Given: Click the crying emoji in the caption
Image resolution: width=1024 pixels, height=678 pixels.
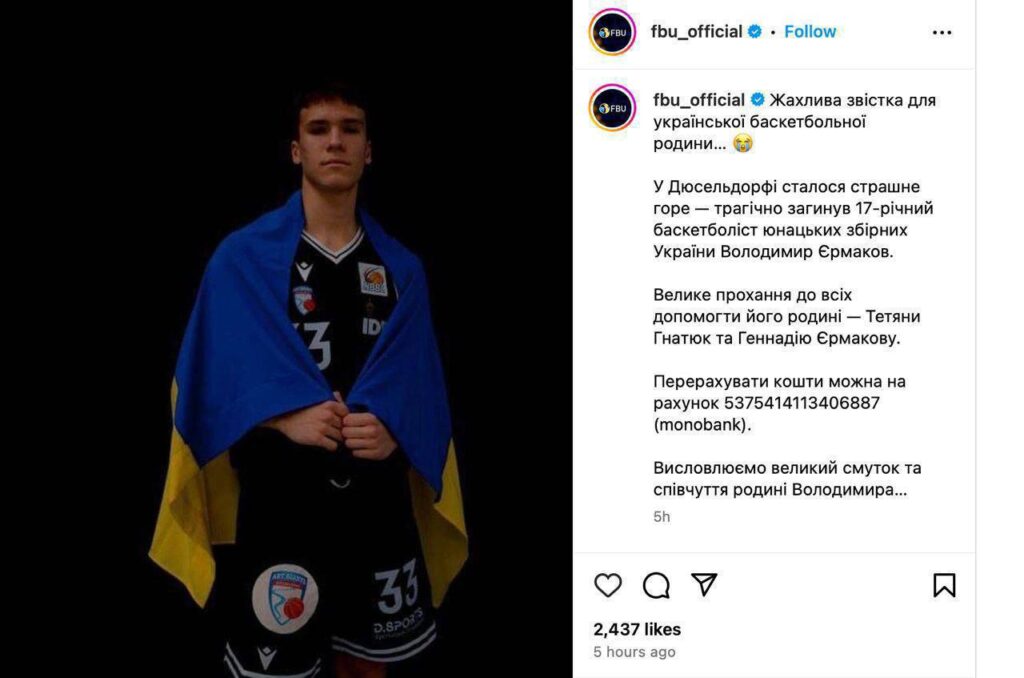Looking at the screenshot, I should 743,143.
